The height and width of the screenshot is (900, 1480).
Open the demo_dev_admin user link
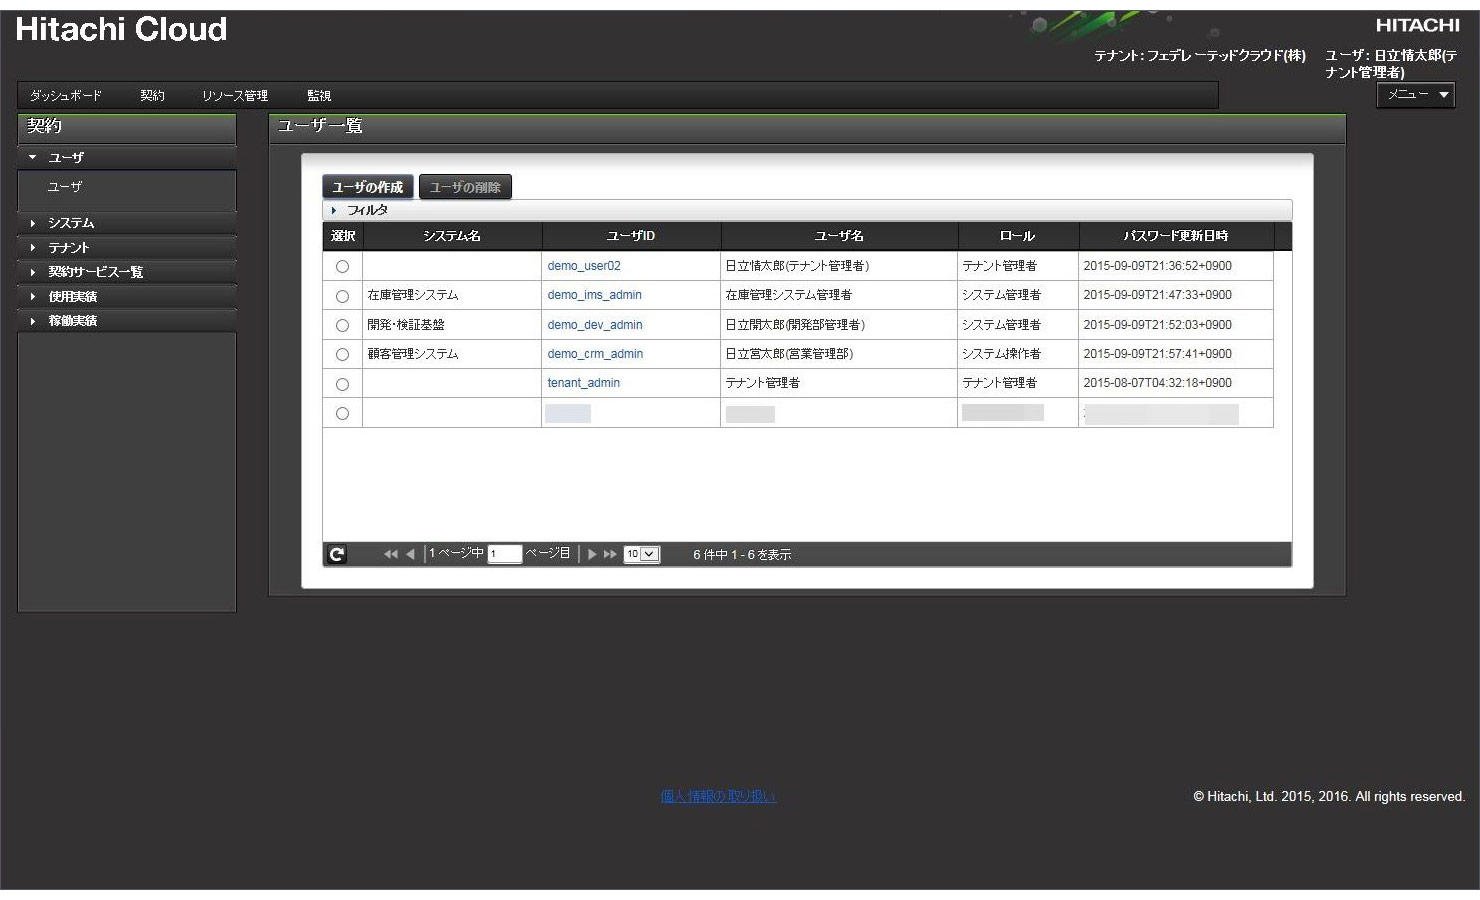click(595, 325)
